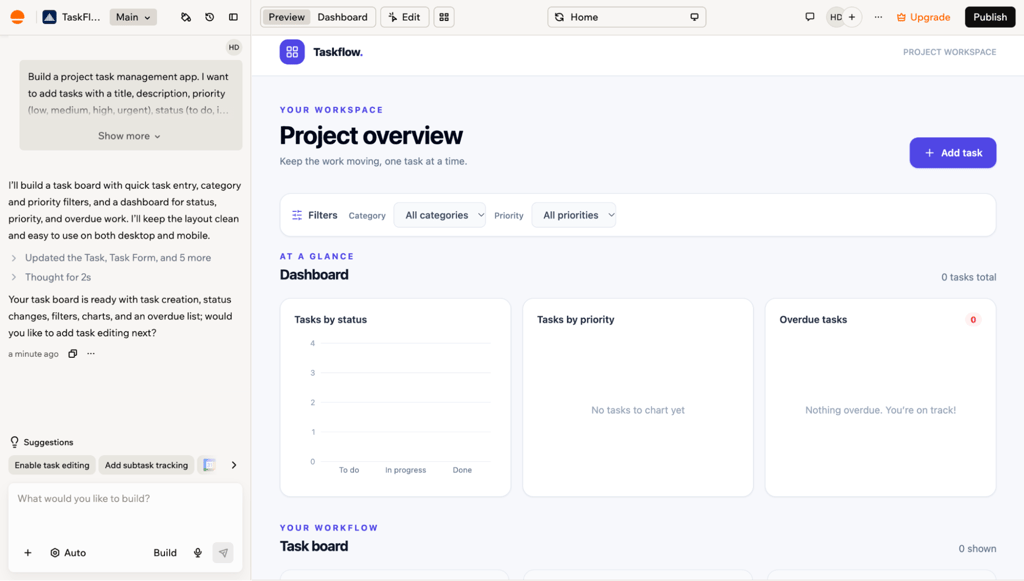The image size is (1024, 581).
Task: Click the HD avatar in chat panel
Action: coord(234,47)
